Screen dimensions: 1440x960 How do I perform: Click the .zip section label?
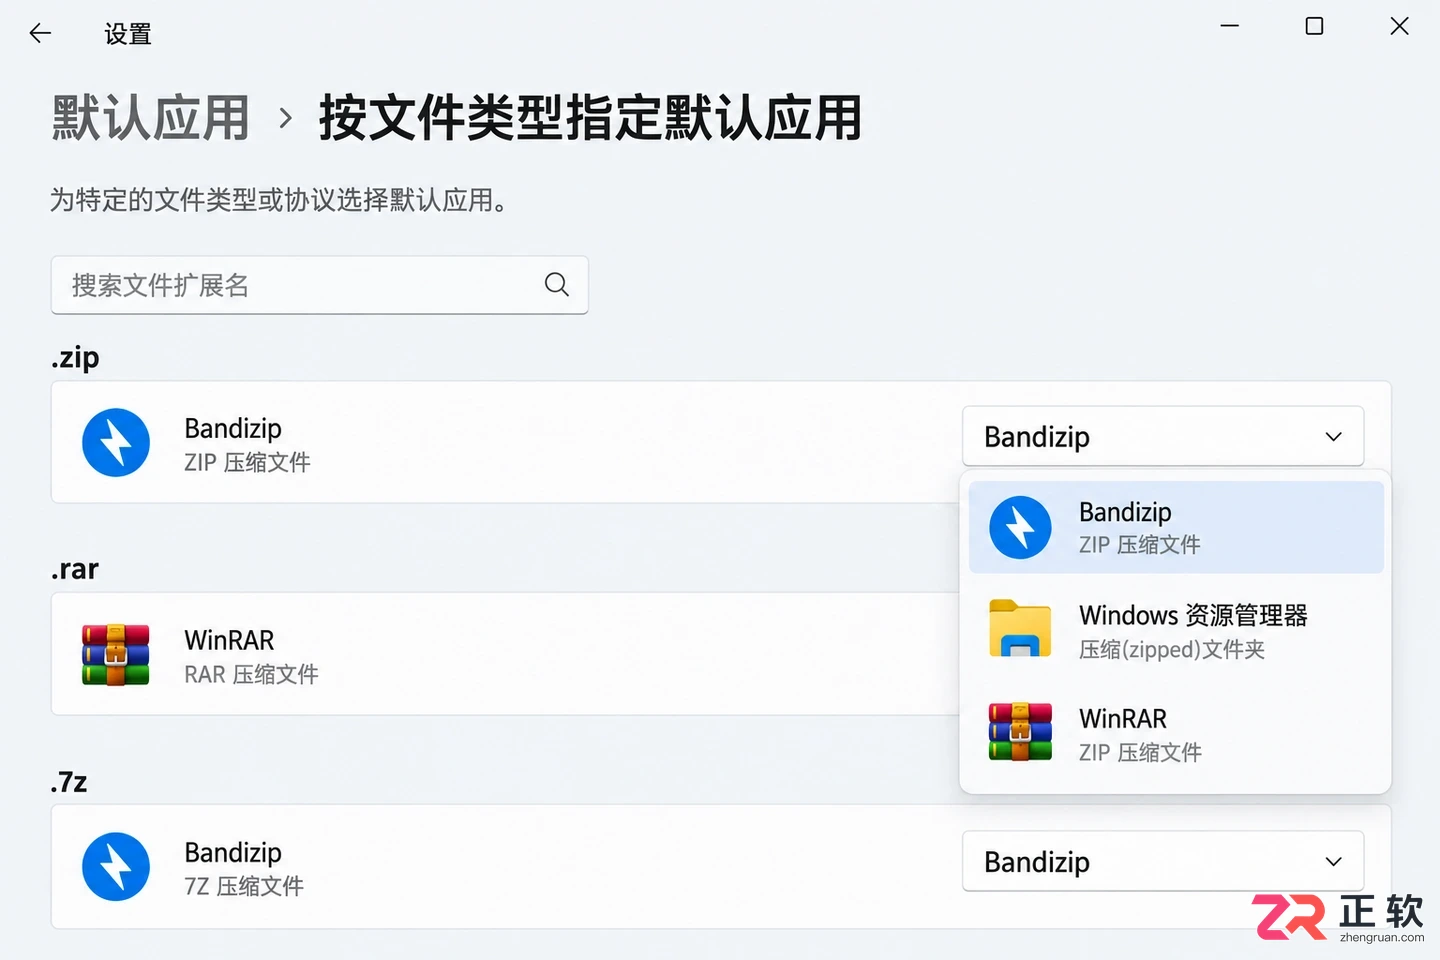tap(75, 357)
